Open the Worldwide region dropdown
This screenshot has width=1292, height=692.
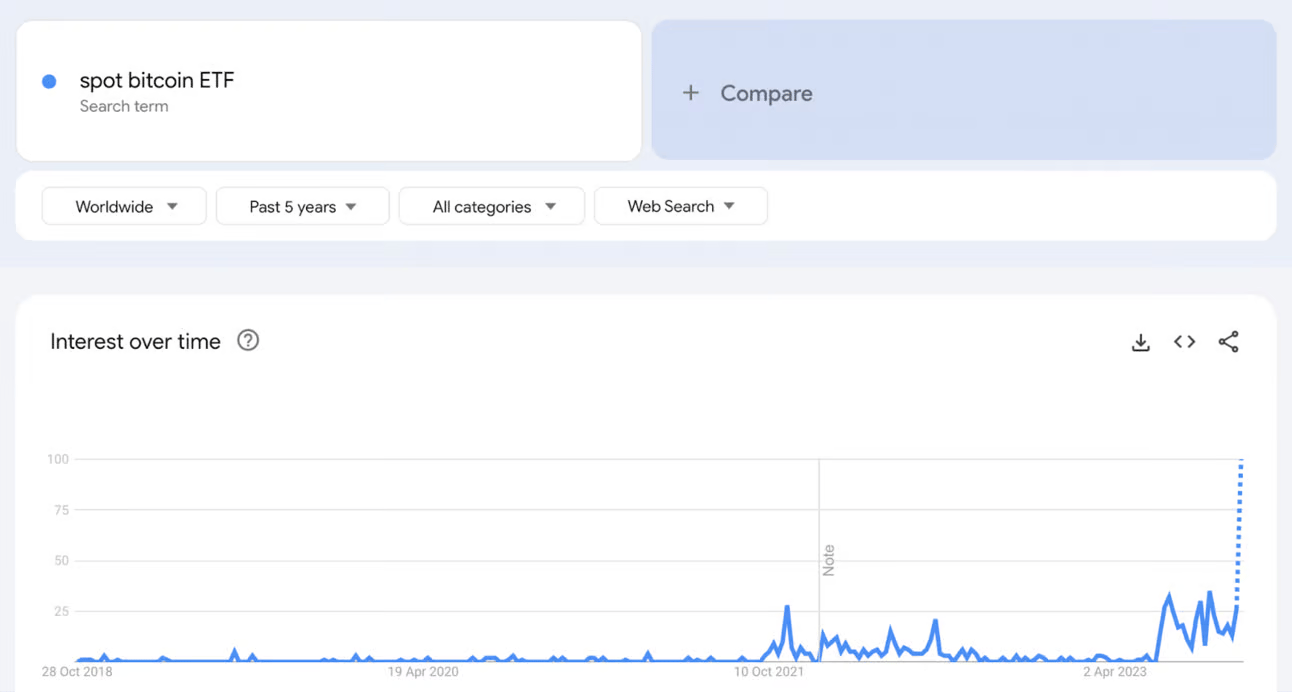pyautogui.click(x=124, y=206)
